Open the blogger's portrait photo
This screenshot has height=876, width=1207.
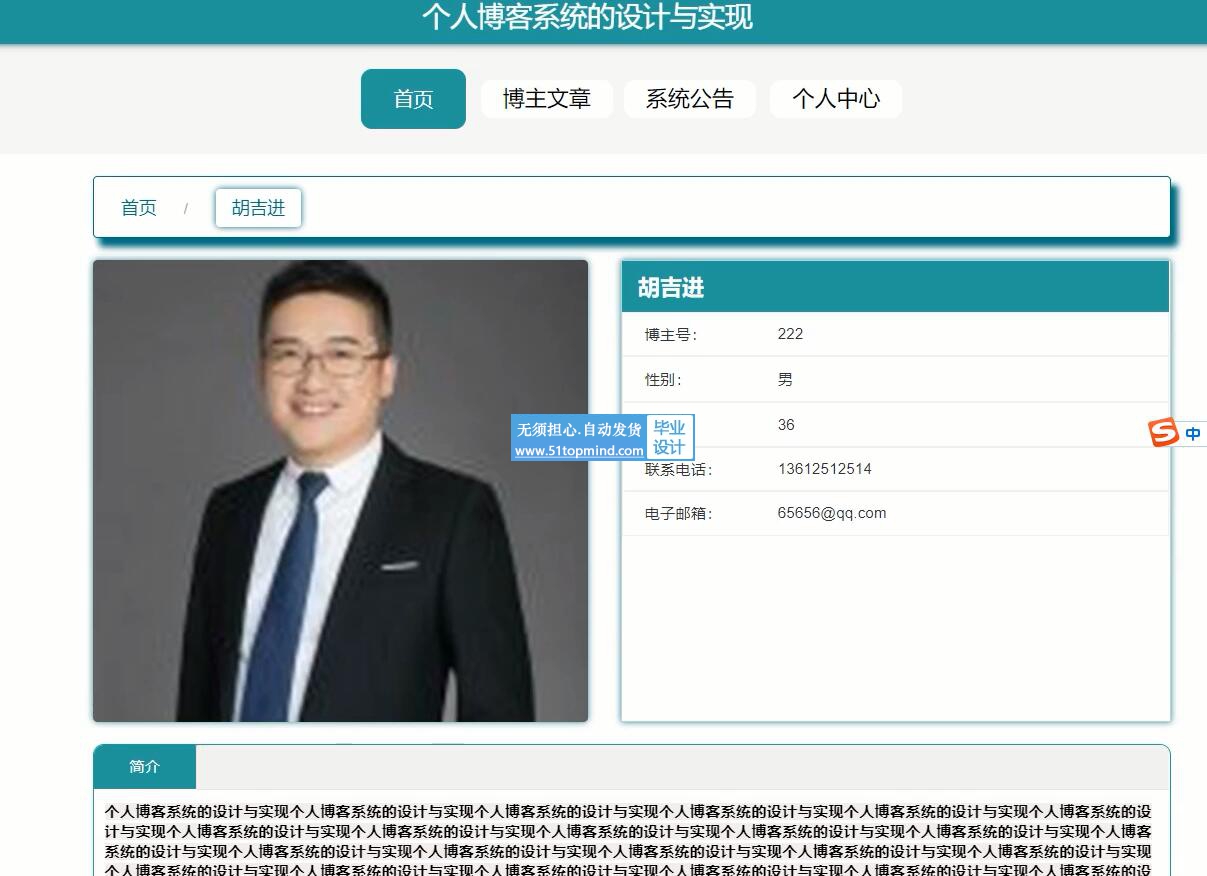pos(341,491)
